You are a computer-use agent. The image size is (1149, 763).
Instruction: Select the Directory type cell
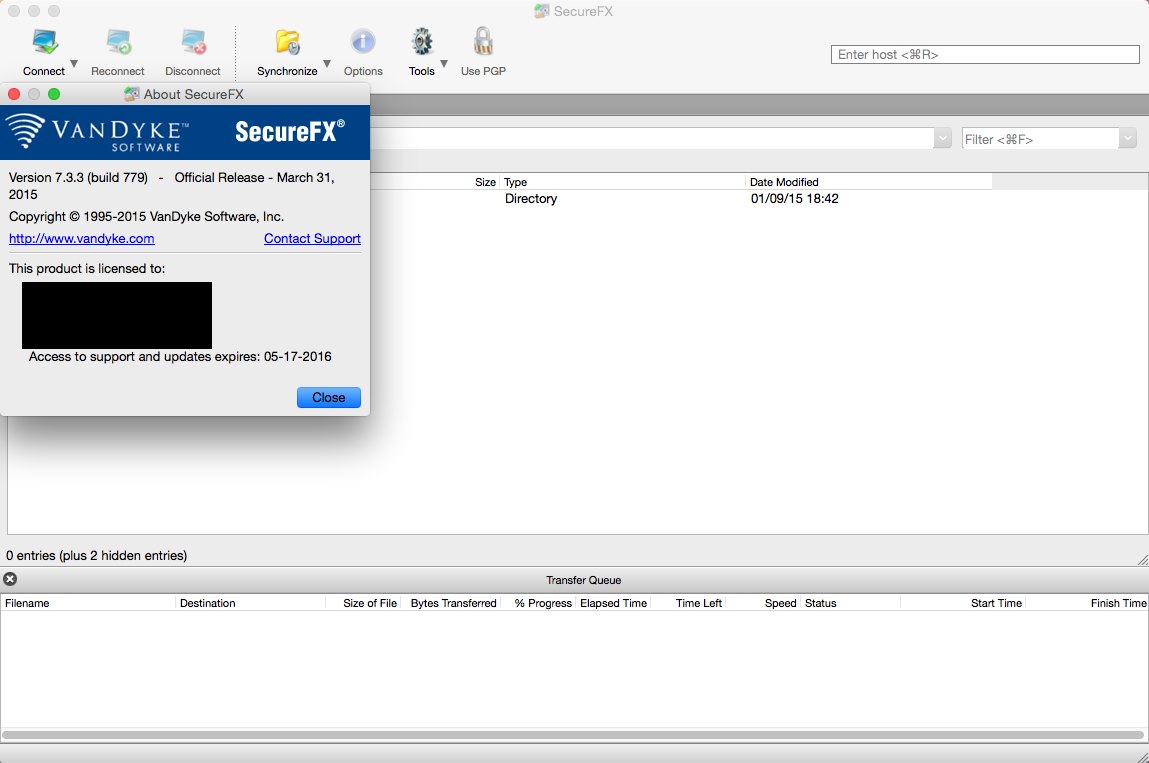(x=531, y=199)
